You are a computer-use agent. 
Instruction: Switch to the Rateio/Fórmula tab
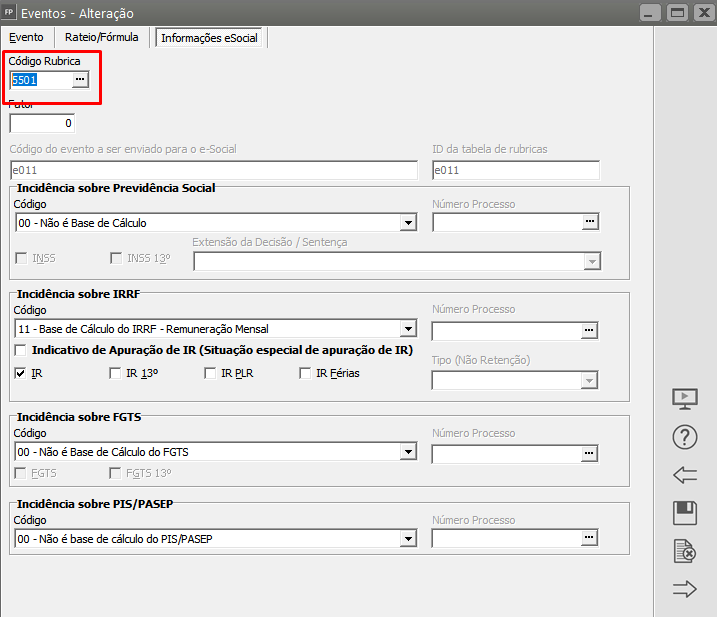pyautogui.click(x=102, y=38)
